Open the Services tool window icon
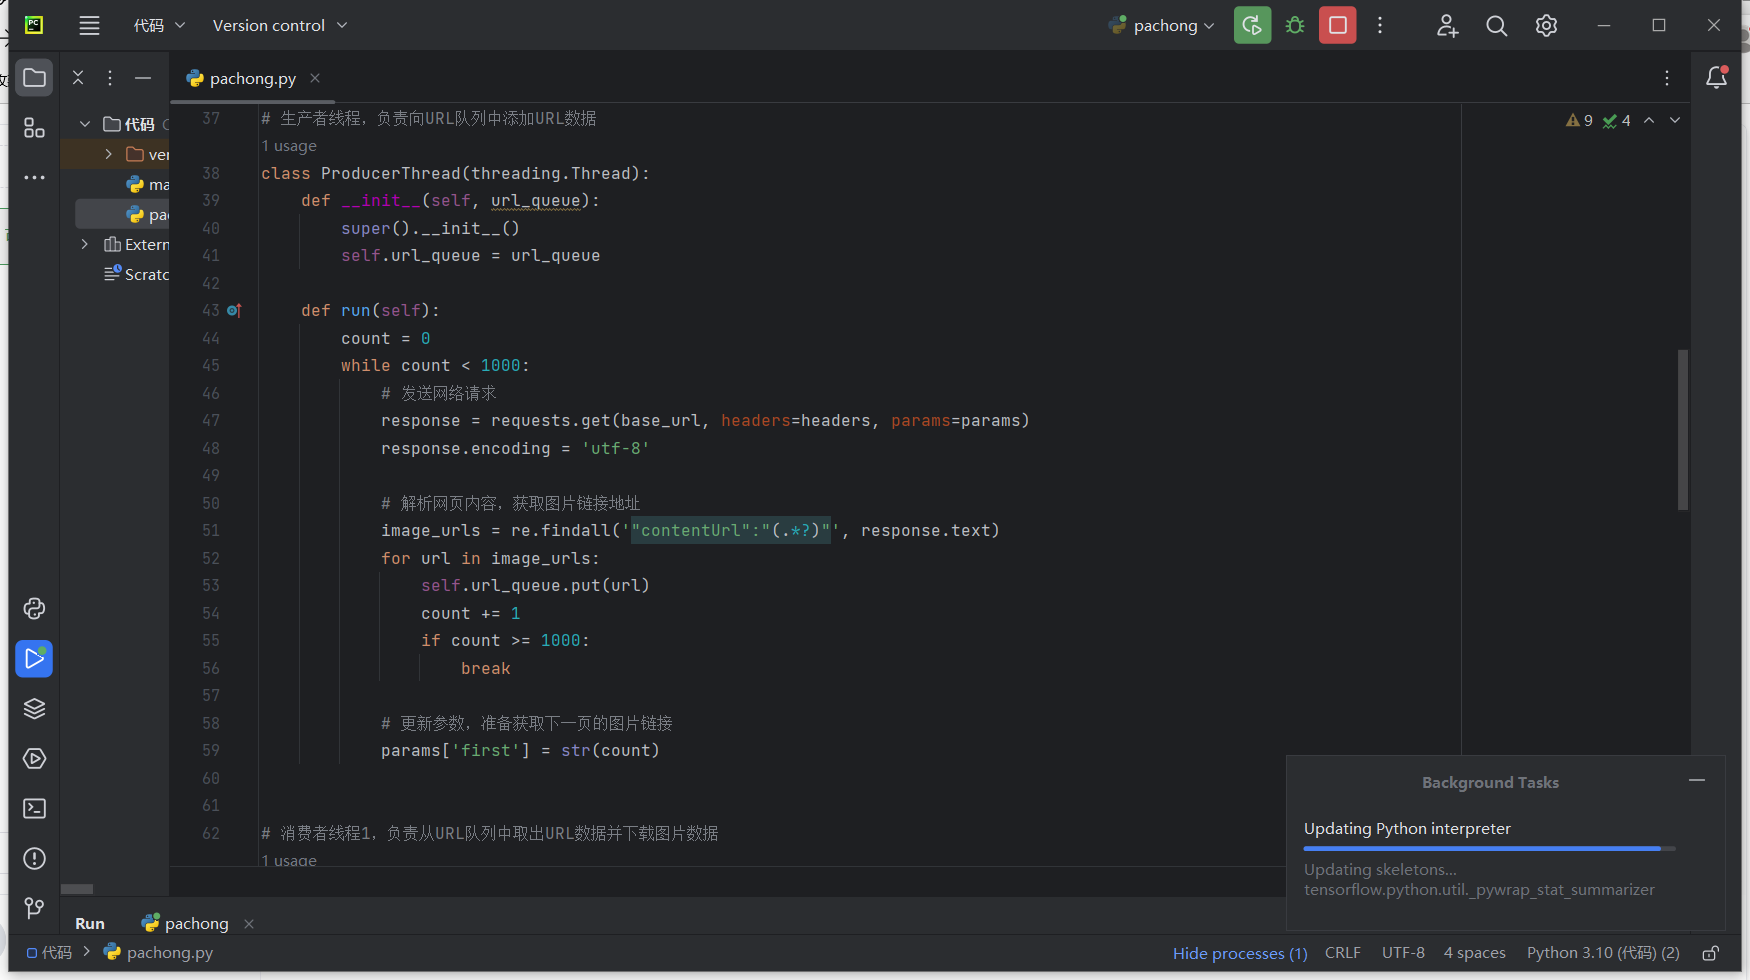This screenshot has width=1750, height=980. (x=34, y=759)
